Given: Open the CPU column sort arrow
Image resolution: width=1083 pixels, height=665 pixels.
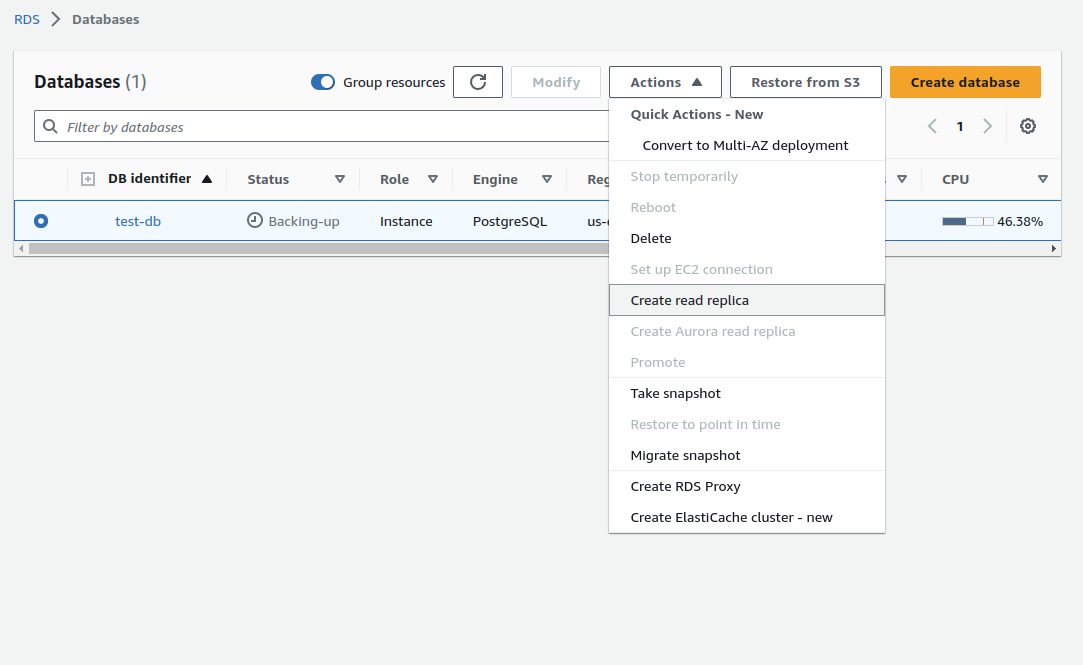Looking at the screenshot, I should [1043, 179].
